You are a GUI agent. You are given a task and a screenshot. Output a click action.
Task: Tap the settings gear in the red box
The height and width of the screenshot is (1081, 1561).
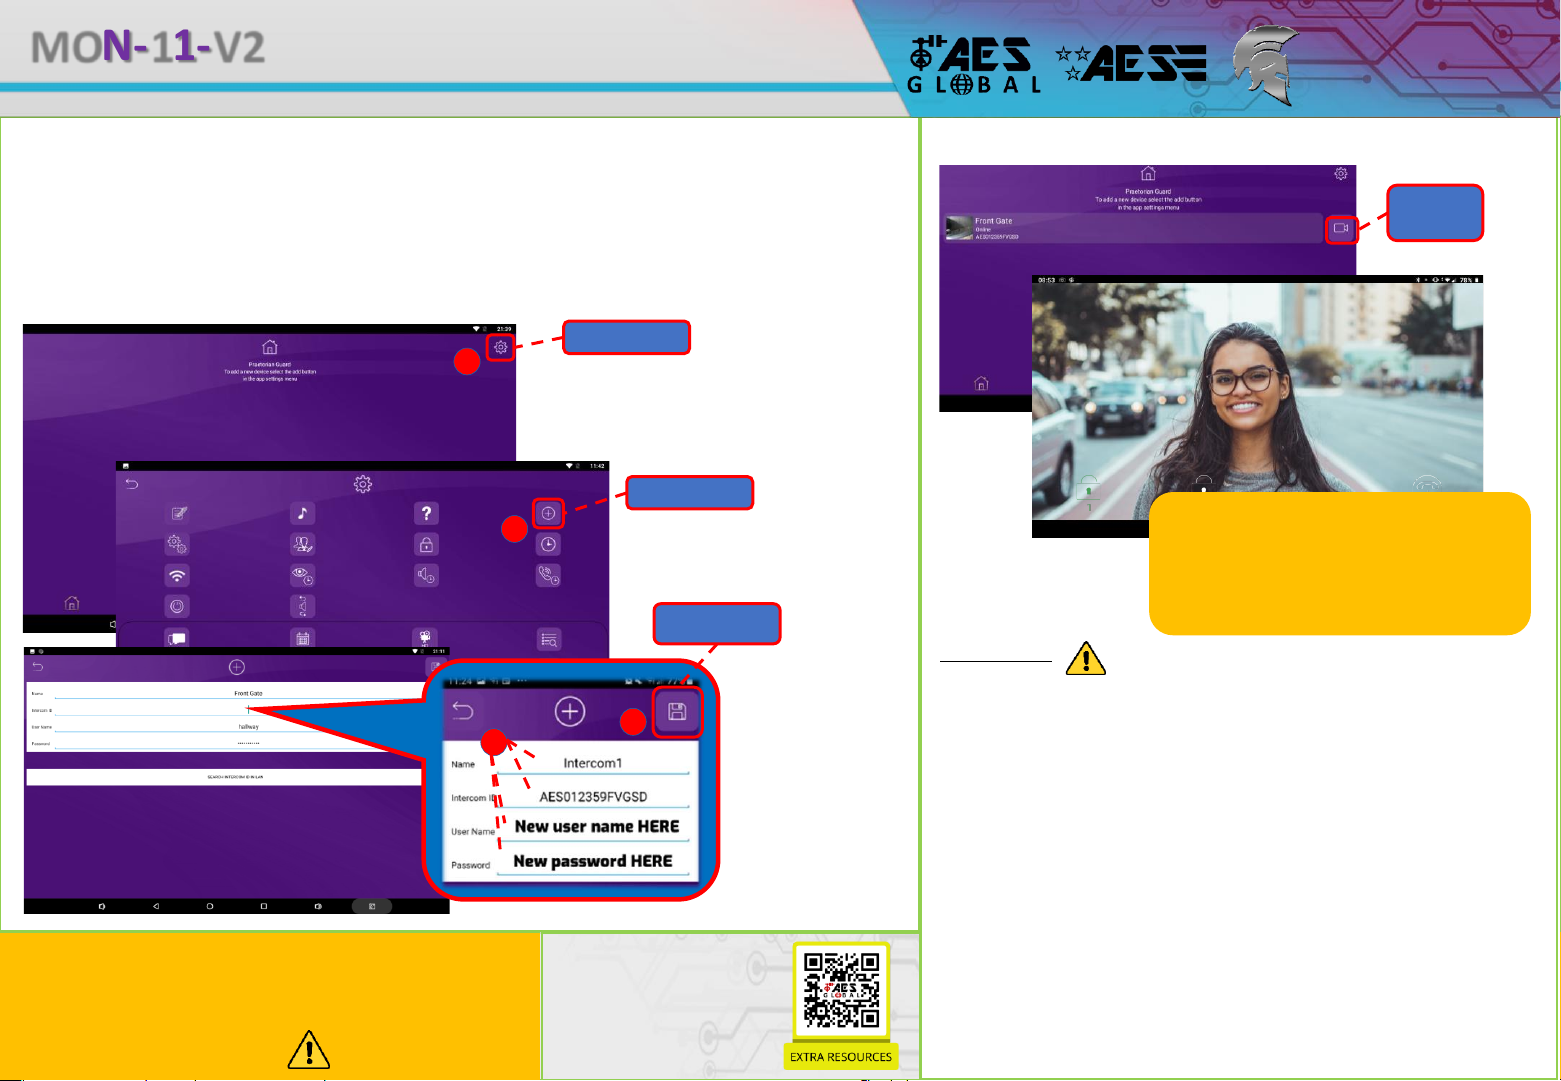pyautogui.click(x=501, y=347)
